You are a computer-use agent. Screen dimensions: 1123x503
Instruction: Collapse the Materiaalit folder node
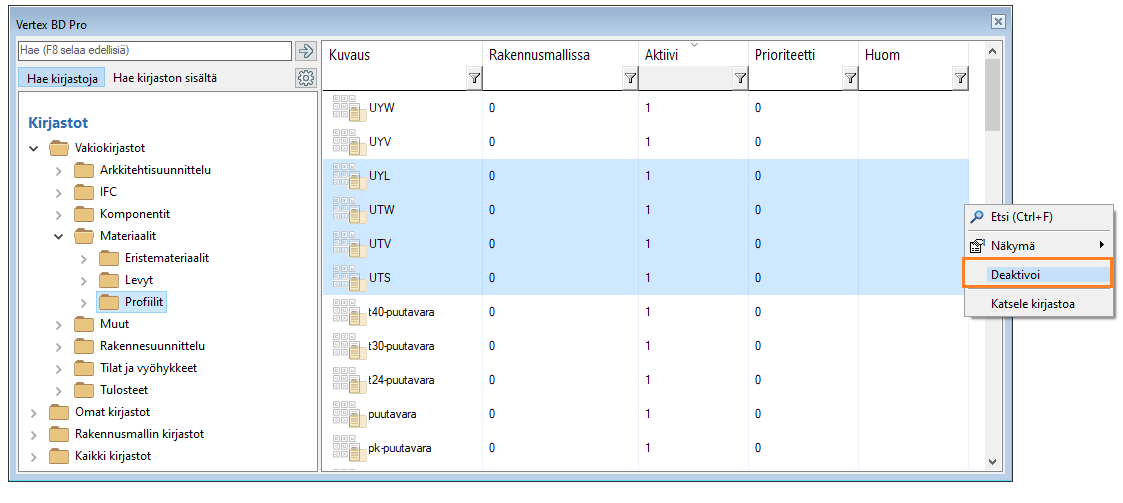click(59, 237)
